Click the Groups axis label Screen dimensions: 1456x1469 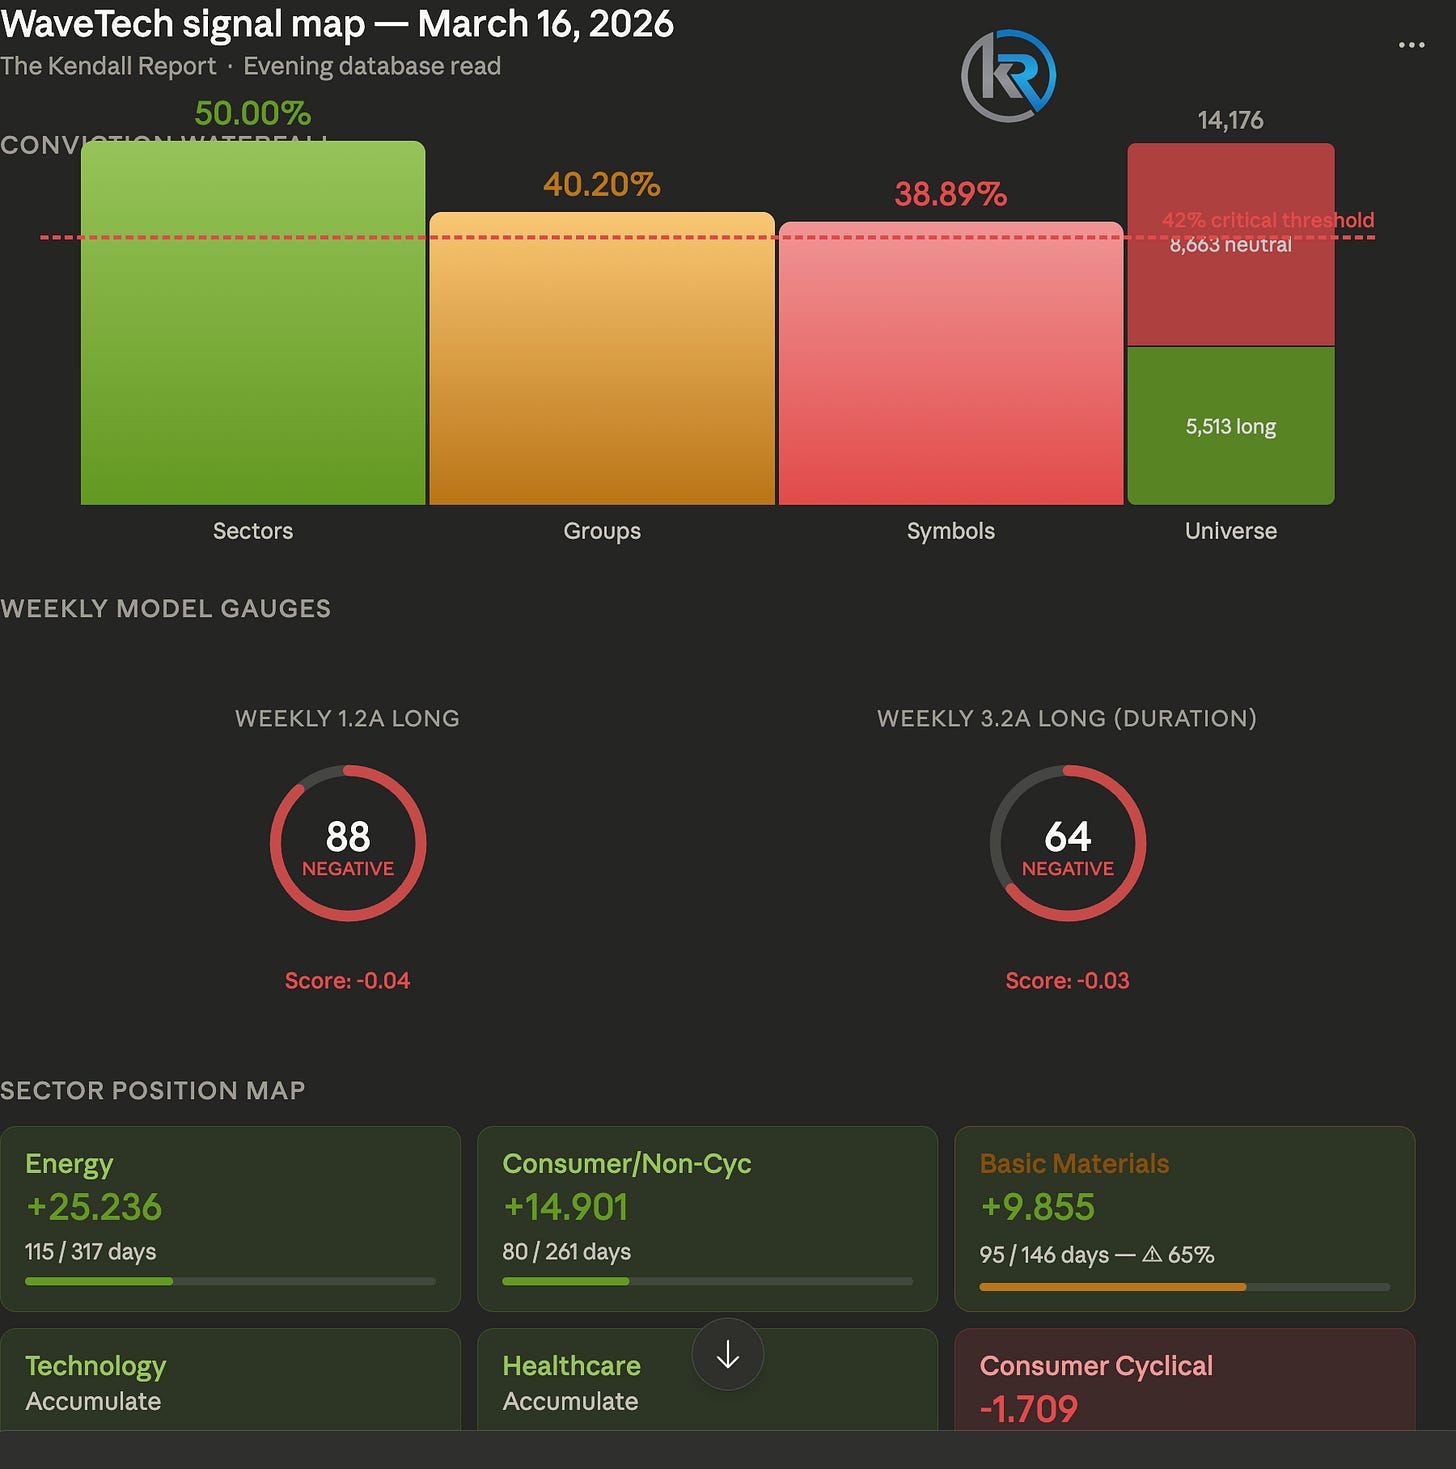pos(602,531)
